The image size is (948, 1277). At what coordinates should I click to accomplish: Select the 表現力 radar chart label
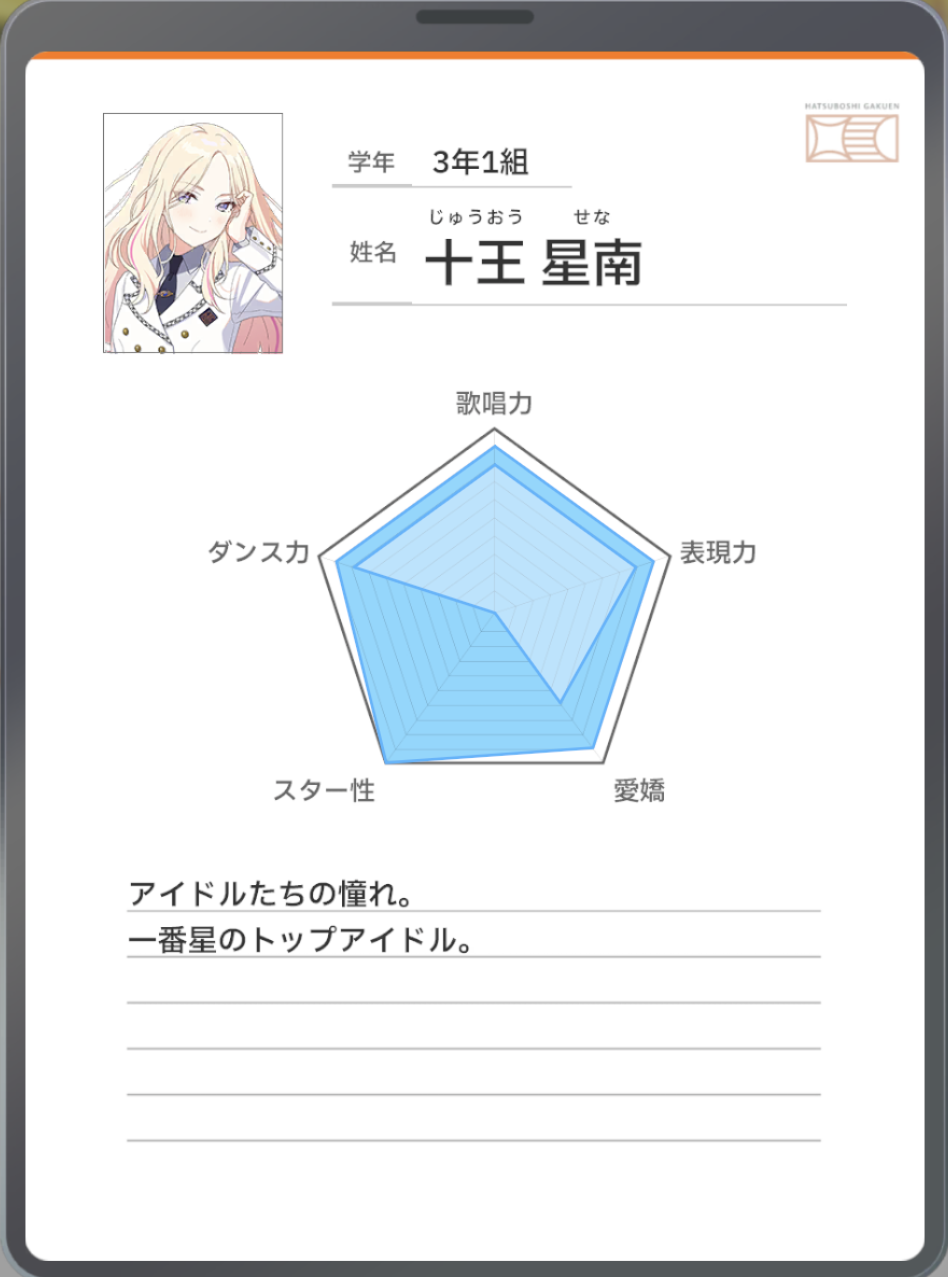pos(718,553)
